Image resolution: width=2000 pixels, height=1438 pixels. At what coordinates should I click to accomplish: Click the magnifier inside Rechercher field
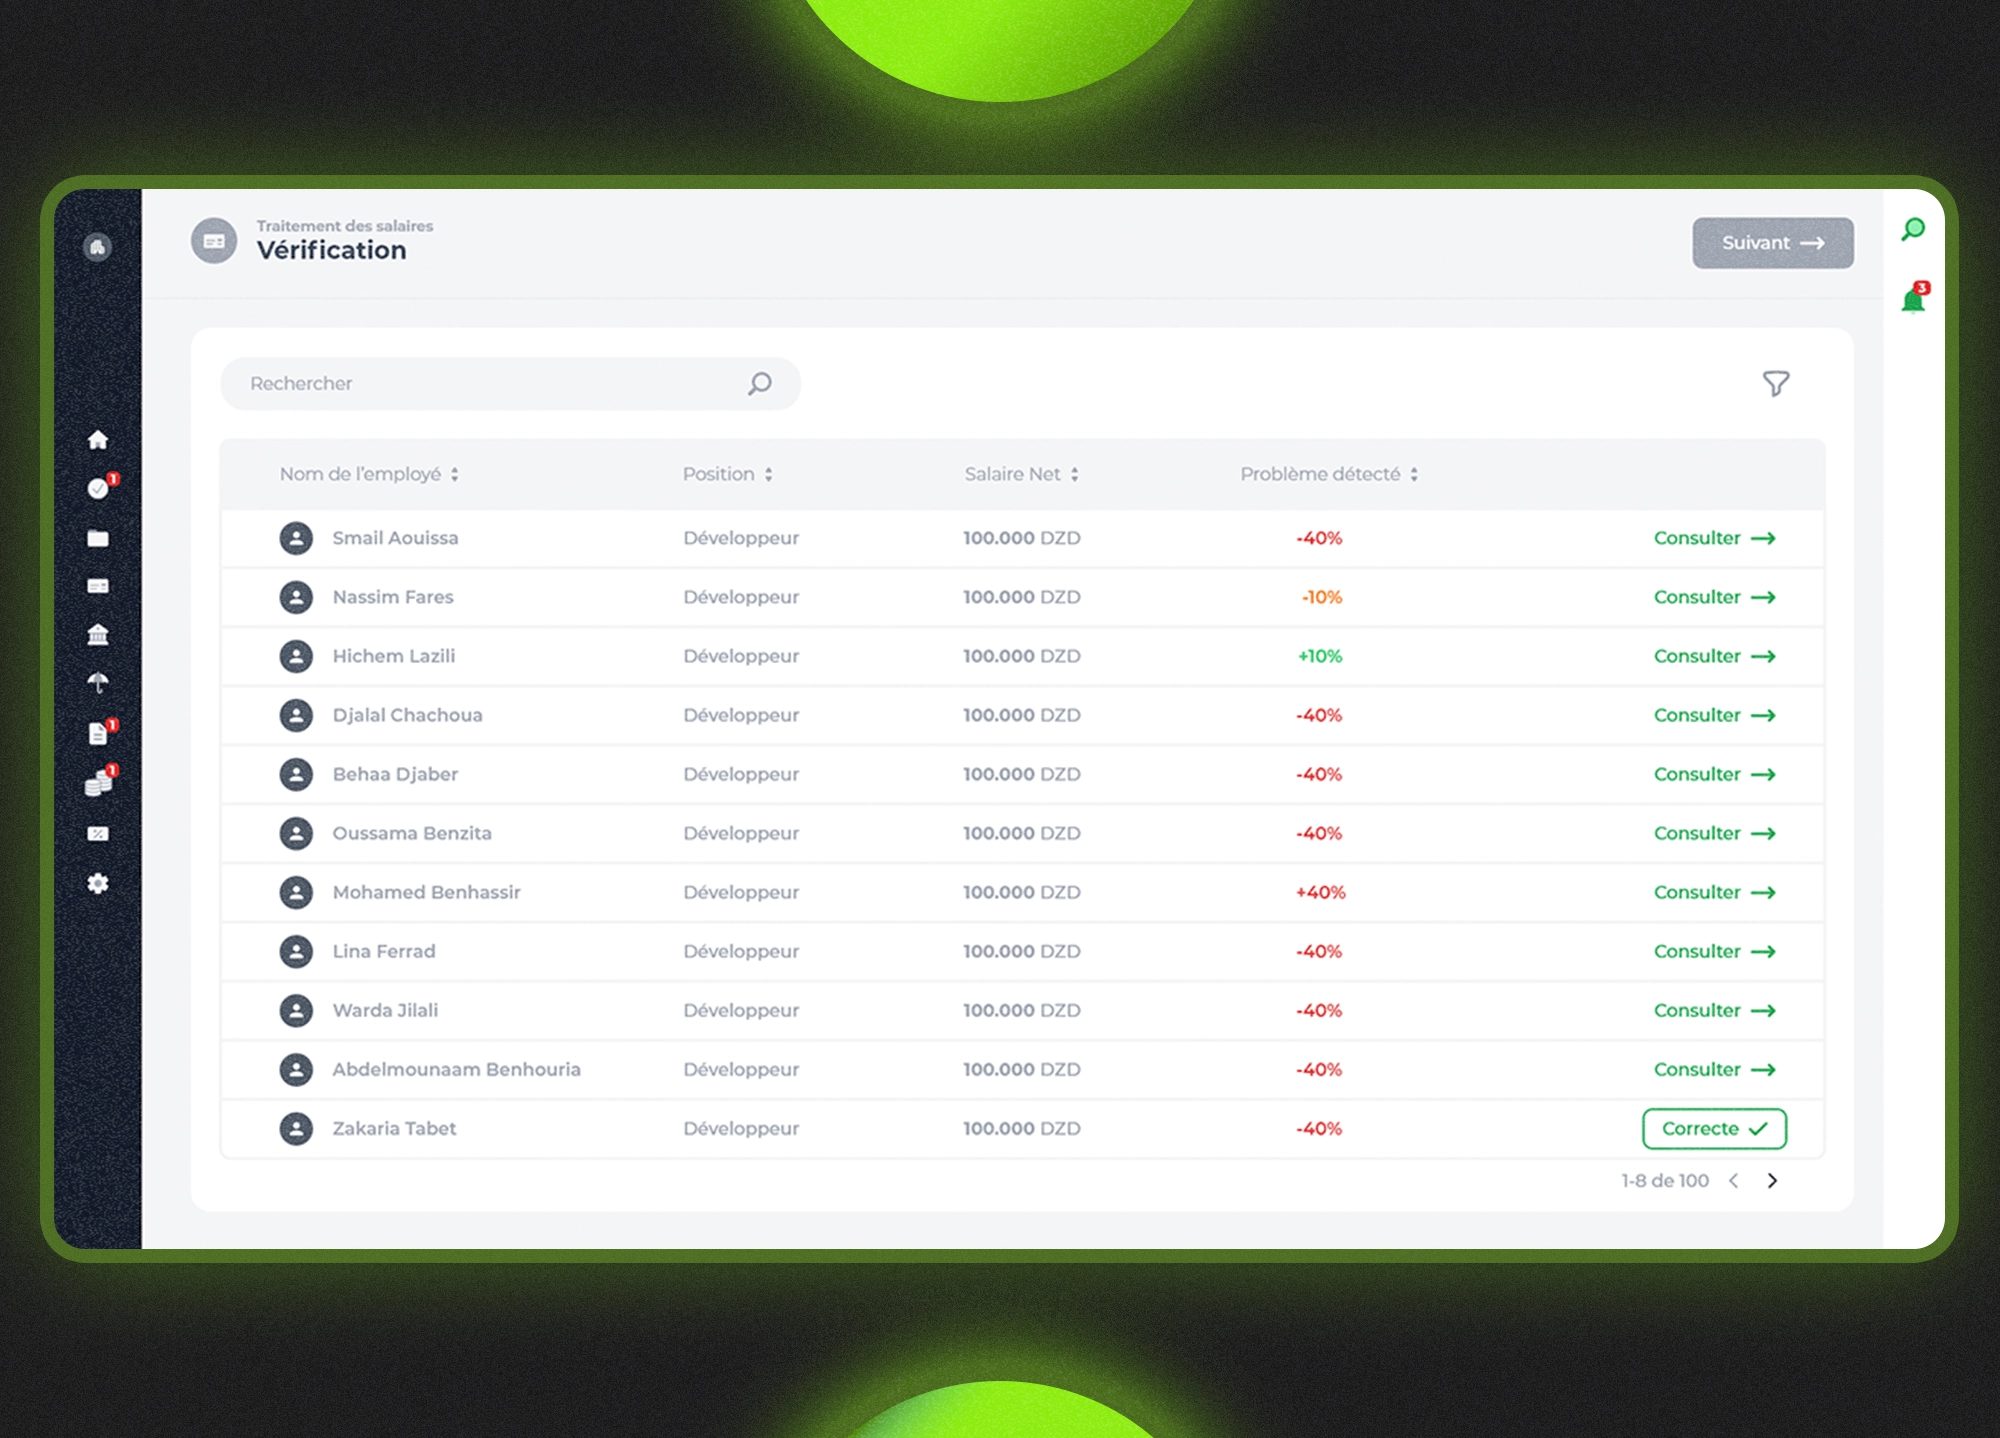pos(760,384)
